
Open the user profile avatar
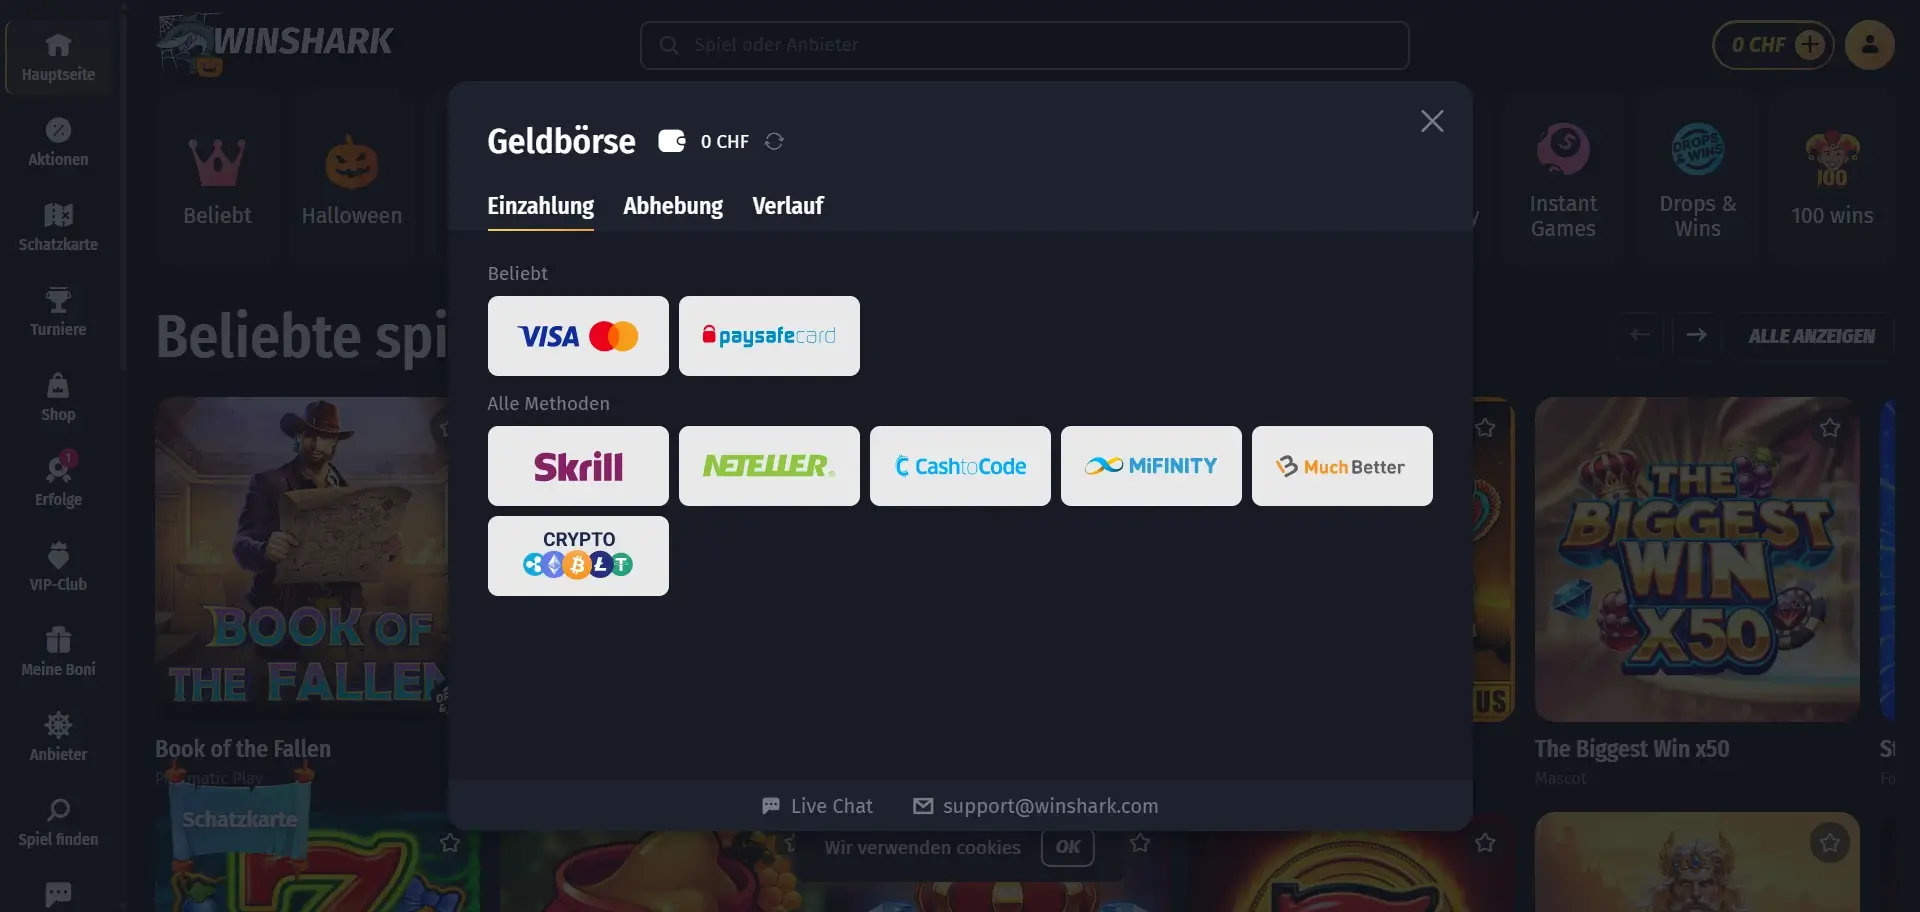pos(1869,45)
